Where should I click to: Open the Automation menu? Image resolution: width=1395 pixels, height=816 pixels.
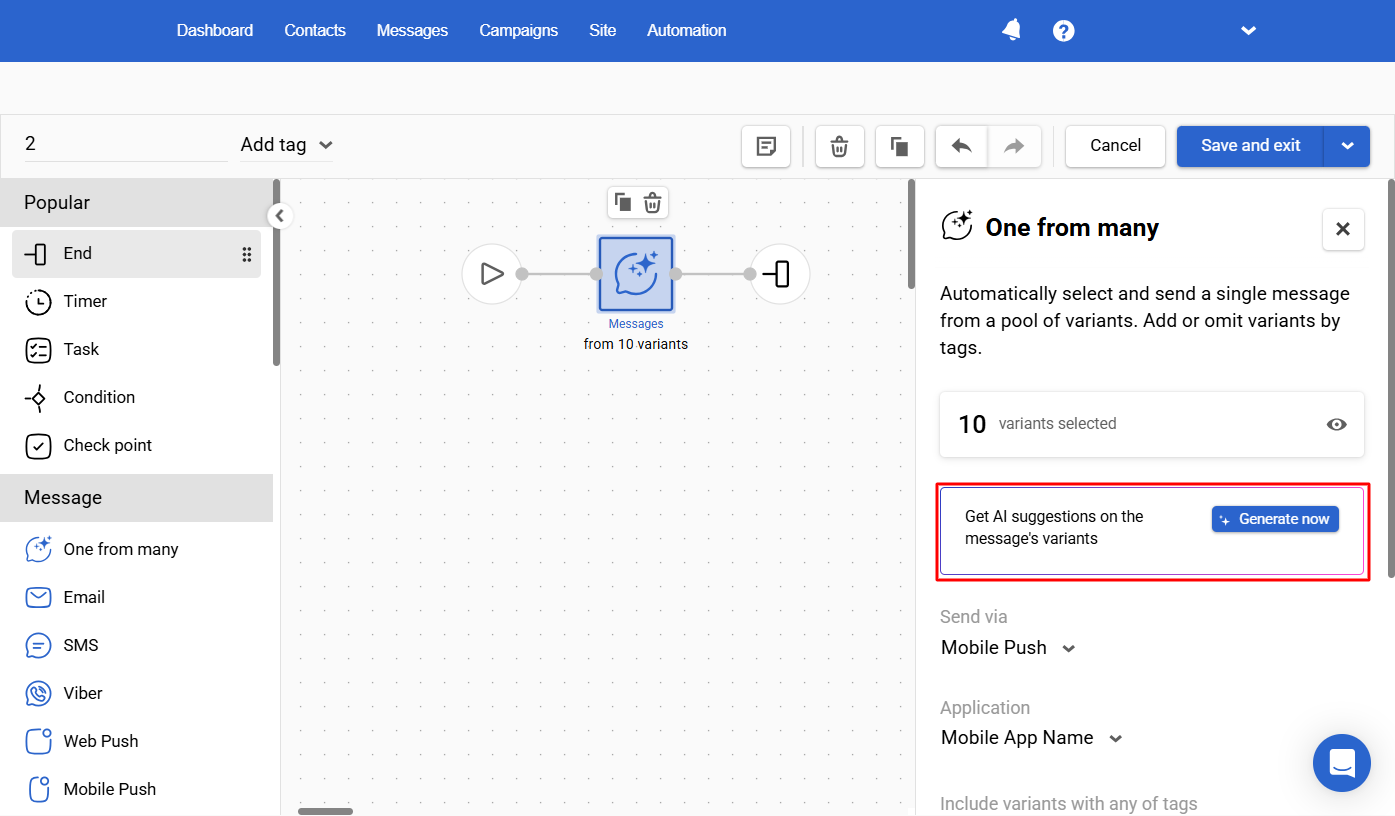pyautogui.click(x=687, y=31)
